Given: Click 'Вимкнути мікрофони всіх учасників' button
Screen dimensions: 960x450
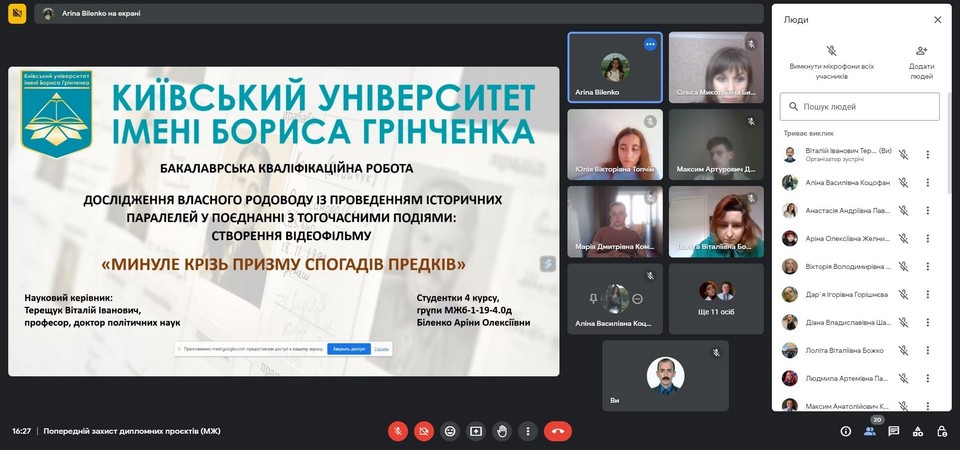Looking at the screenshot, I should 831,61.
